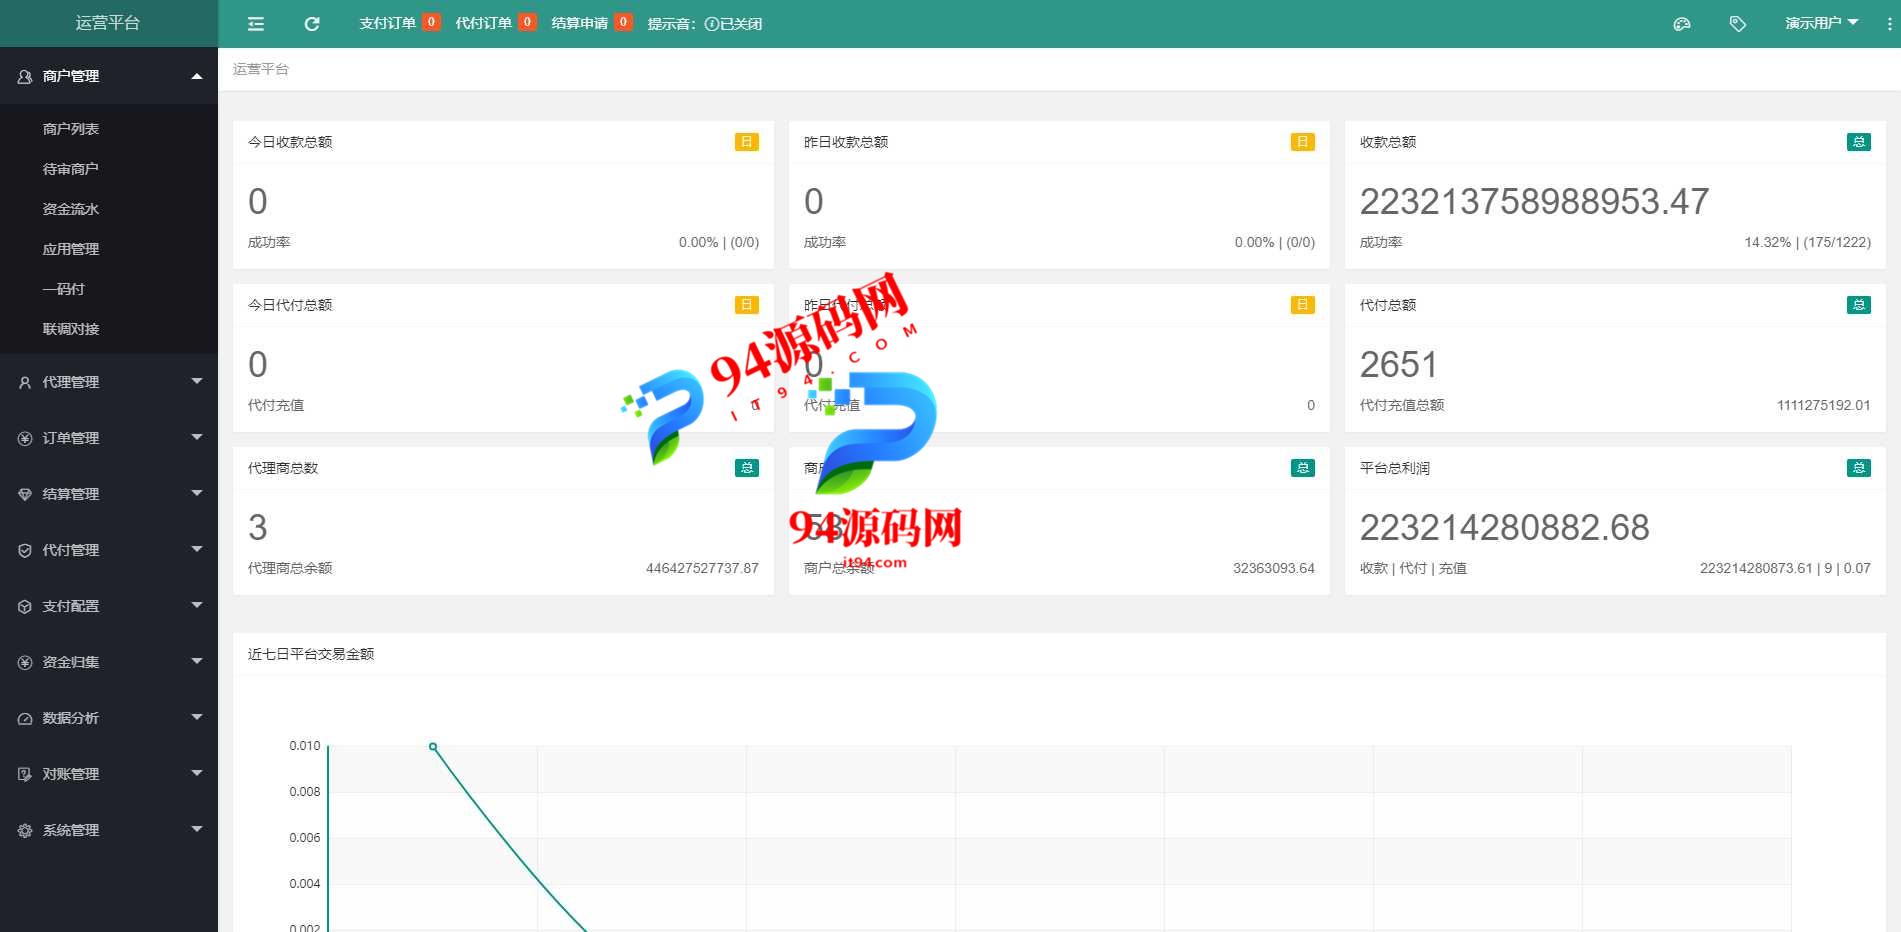The width and height of the screenshot is (1901, 932).
Task: Click the 资金归集 yen icon
Action: (x=25, y=662)
